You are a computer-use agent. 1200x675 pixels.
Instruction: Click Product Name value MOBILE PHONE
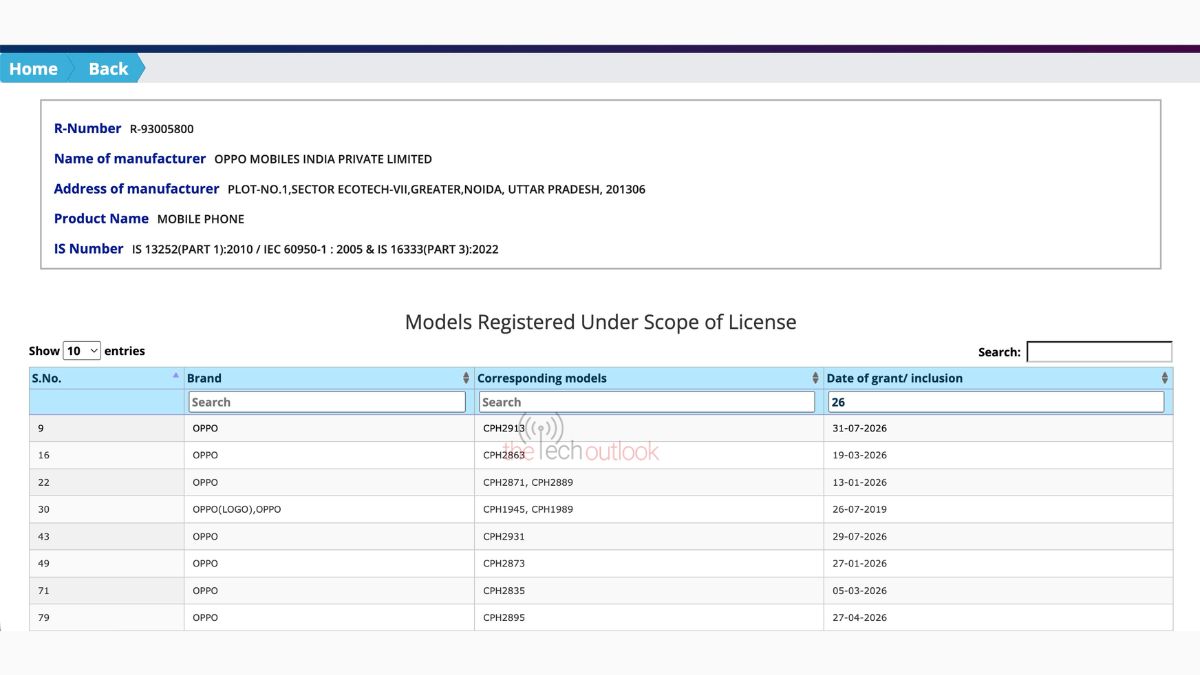(x=201, y=219)
